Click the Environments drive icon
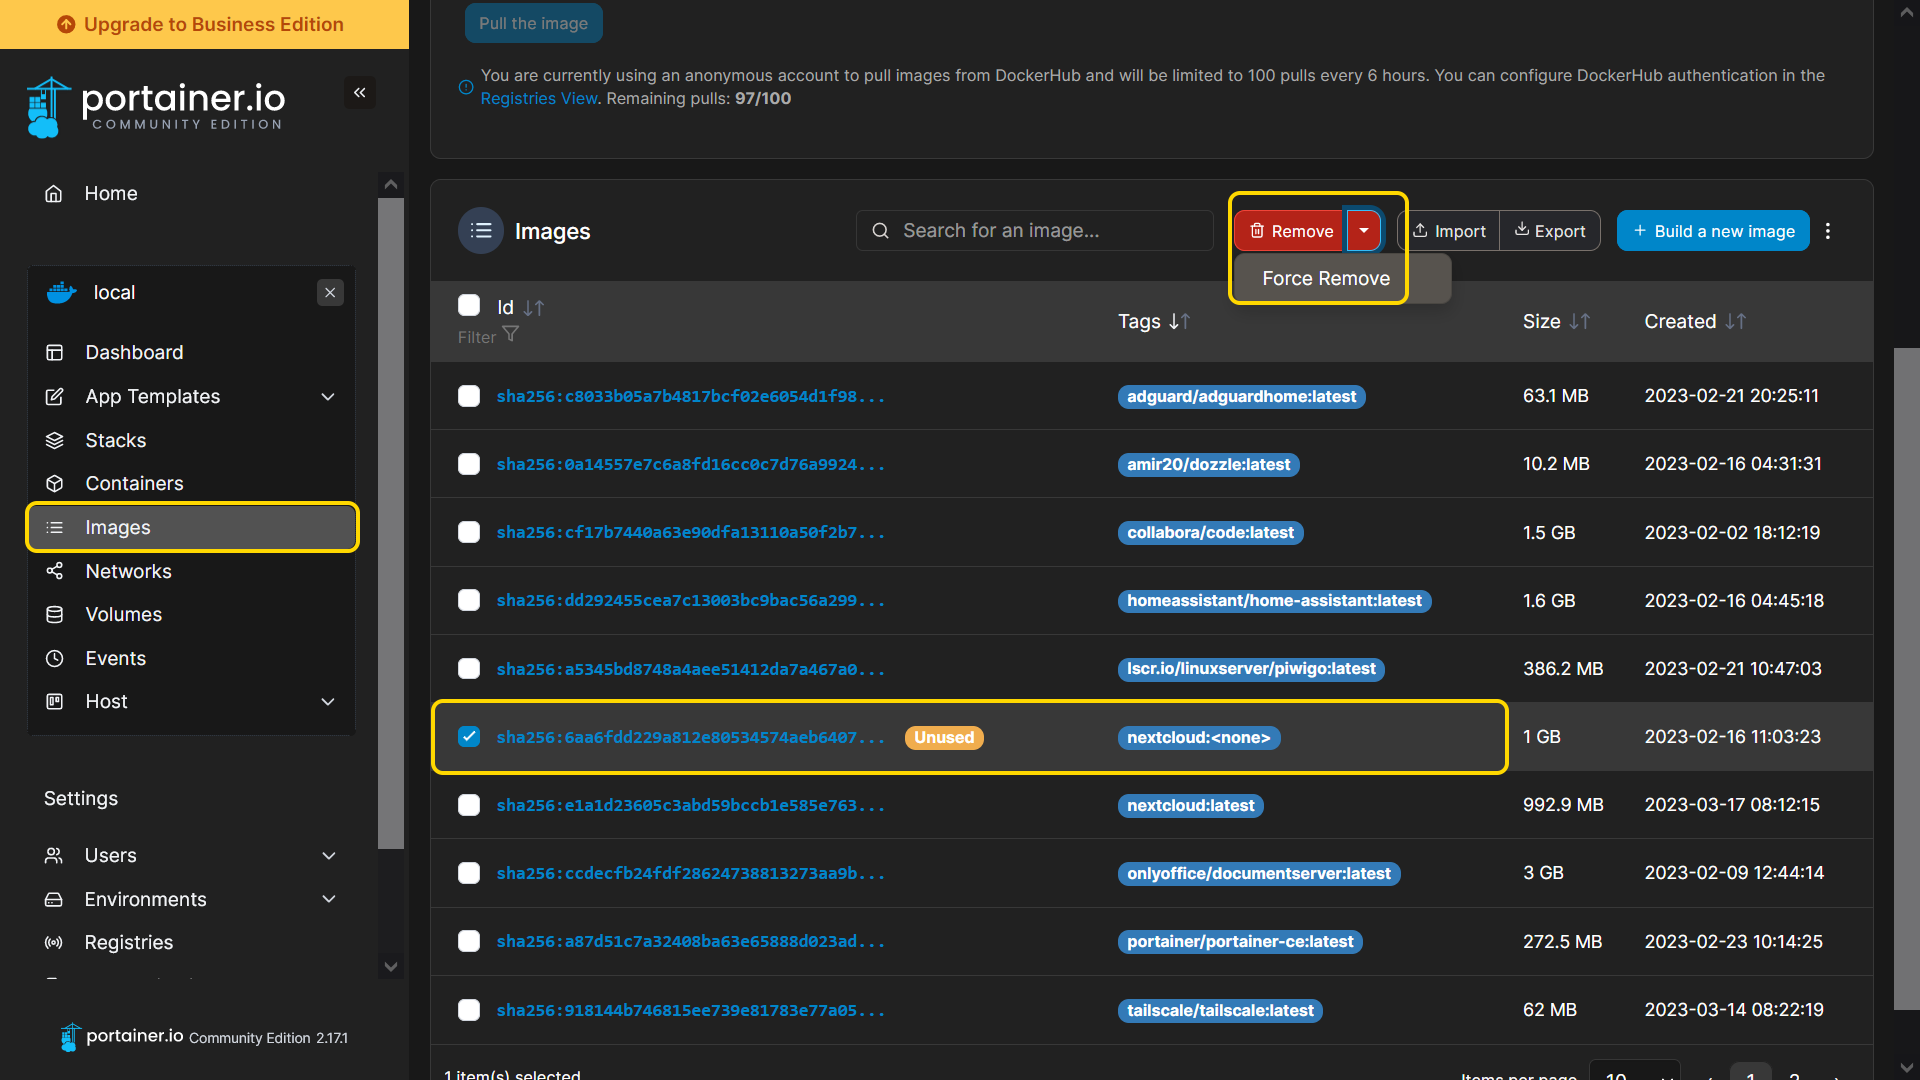This screenshot has height=1080, width=1920. [x=54, y=900]
